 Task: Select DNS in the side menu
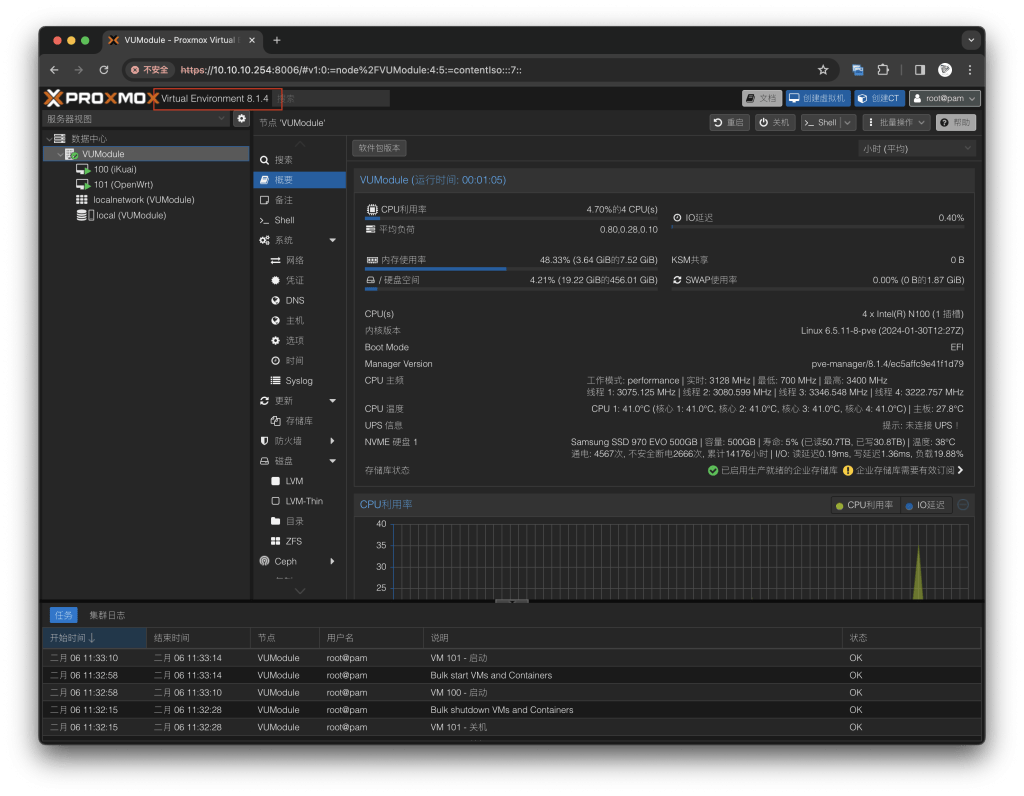294,300
